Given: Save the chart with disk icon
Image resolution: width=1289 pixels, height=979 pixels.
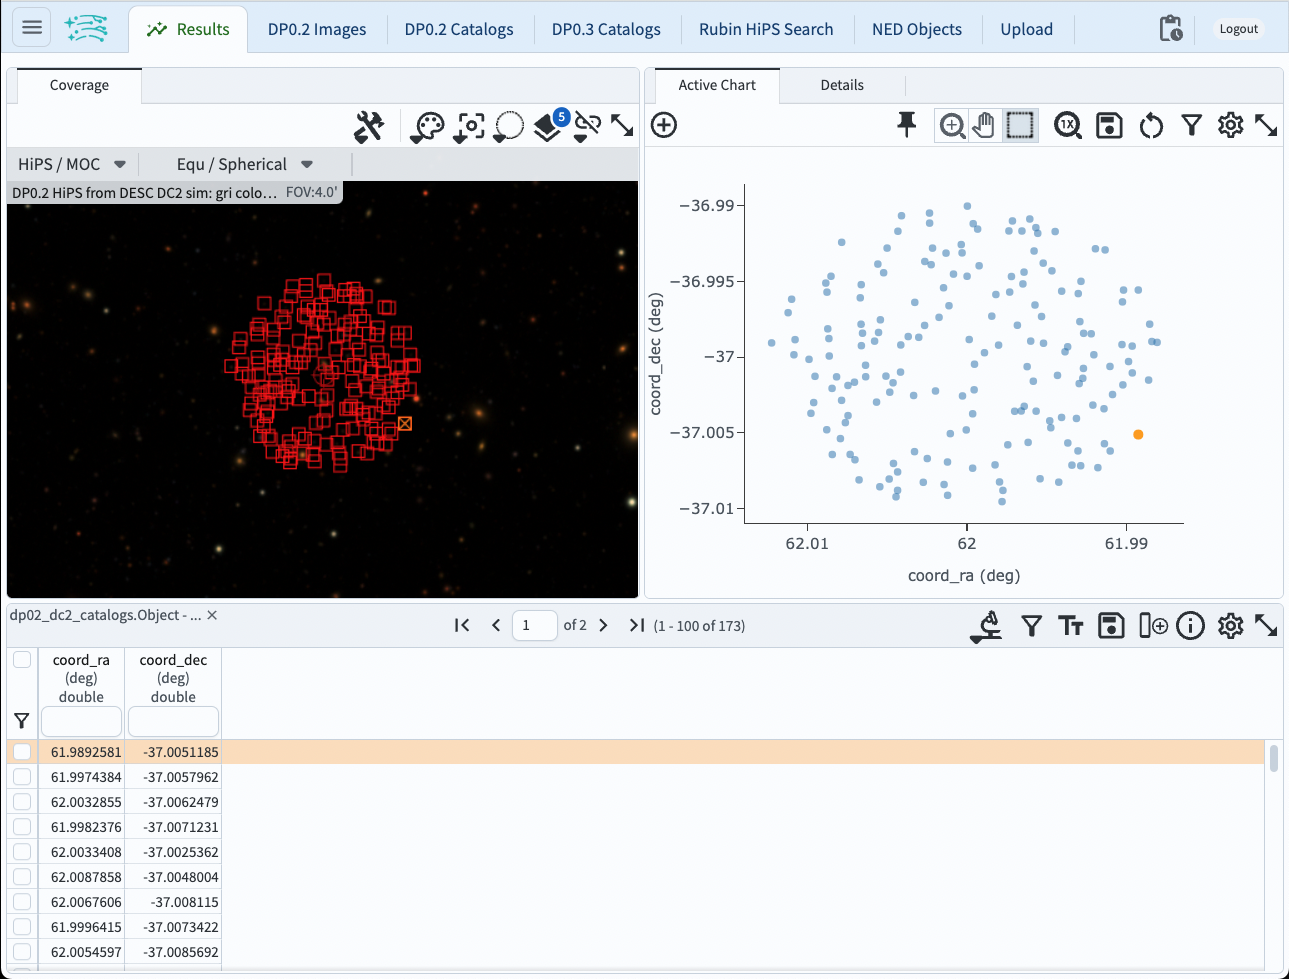Looking at the screenshot, I should tap(1109, 125).
